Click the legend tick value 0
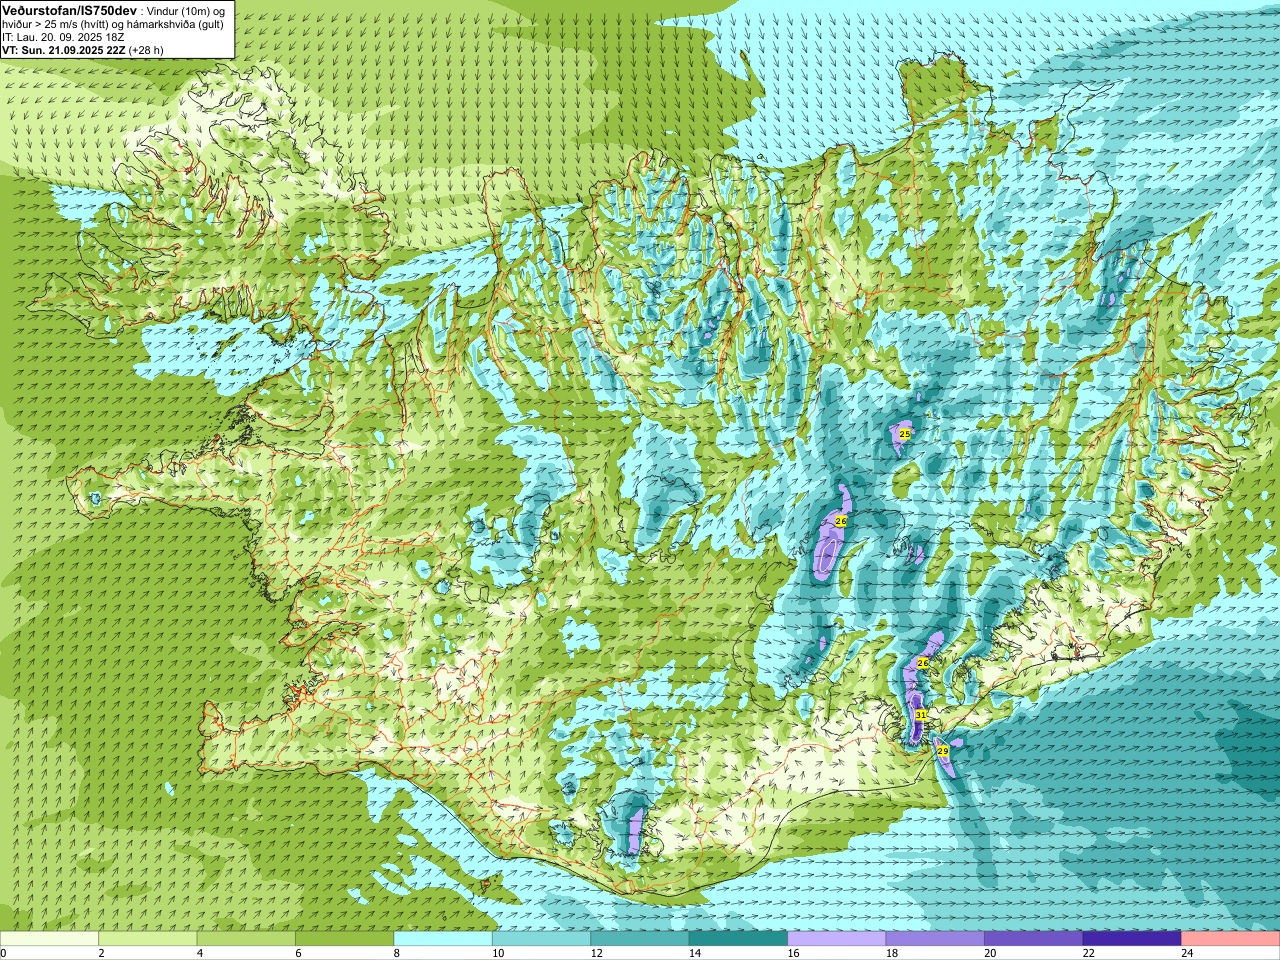Viewport: 1280px width, 960px height. click(x=4, y=953)
